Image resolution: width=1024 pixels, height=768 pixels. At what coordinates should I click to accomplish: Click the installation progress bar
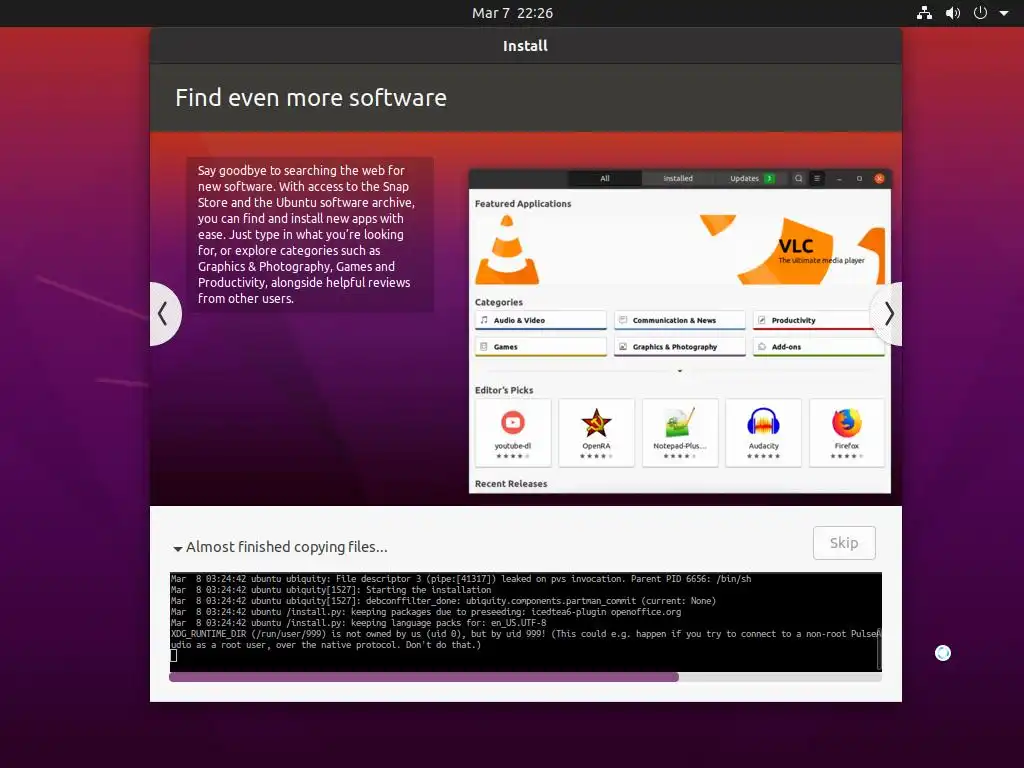pos(525,677)
